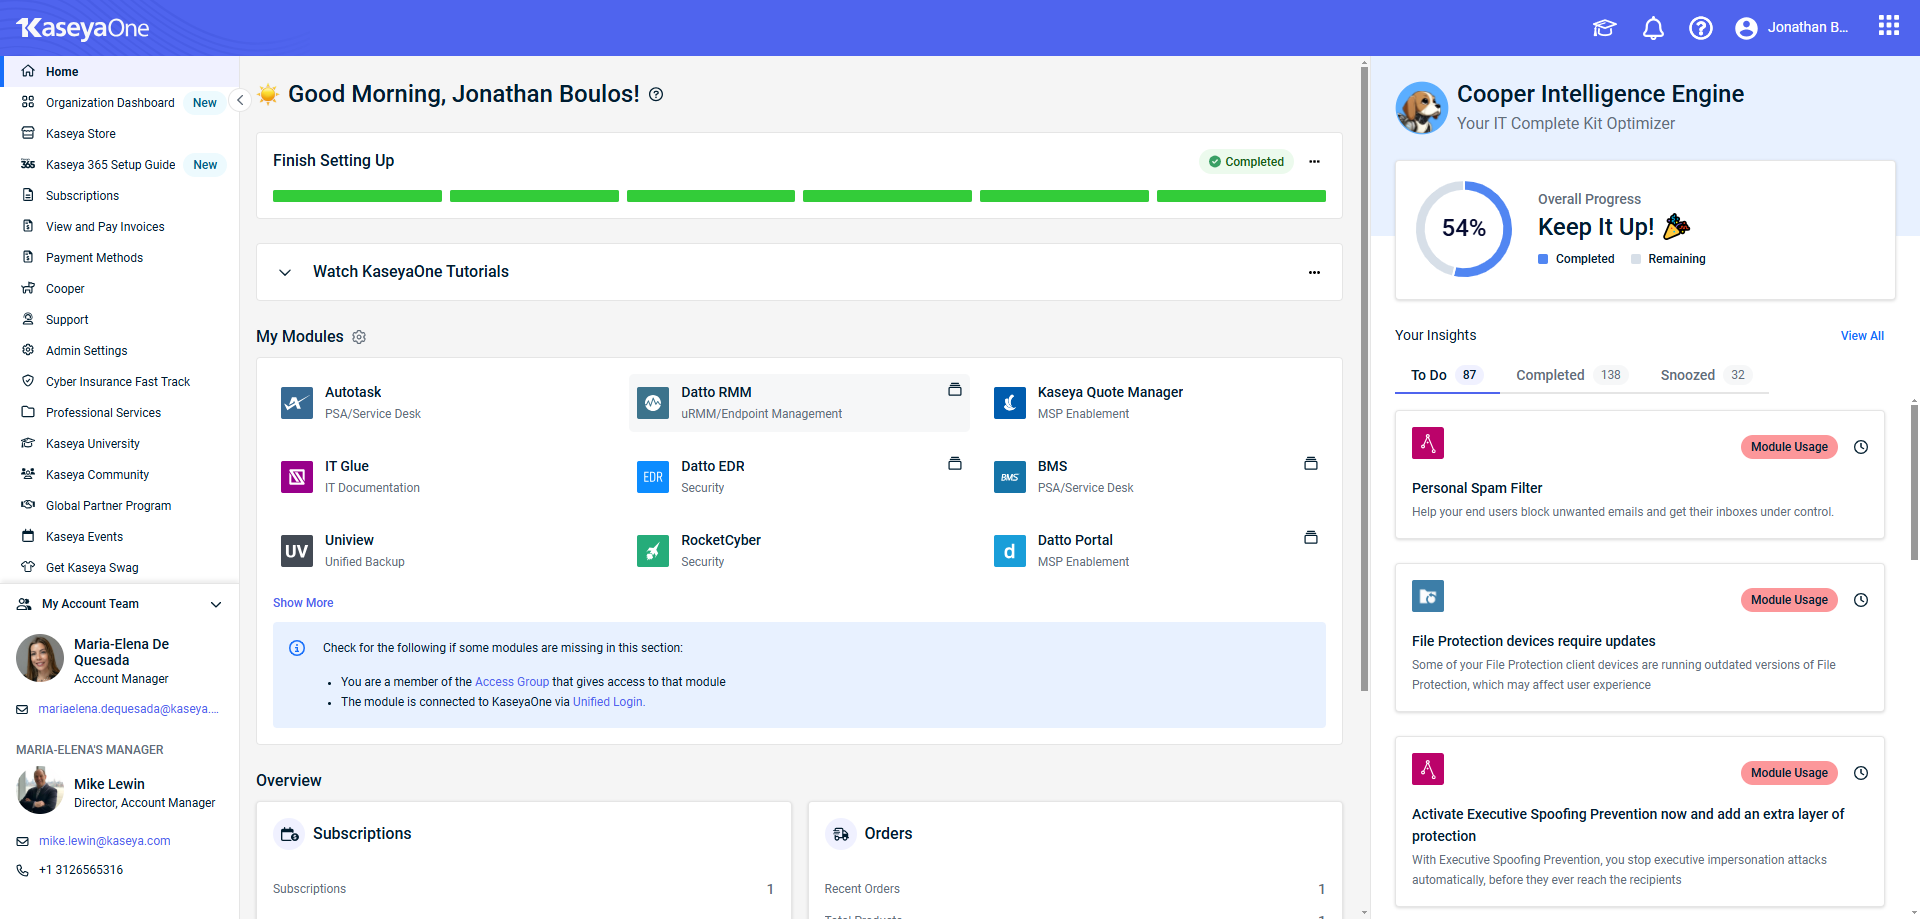This screenshot has width=1920, height=919.
Task: Open the notifications bell
Action: (1653, 28)
